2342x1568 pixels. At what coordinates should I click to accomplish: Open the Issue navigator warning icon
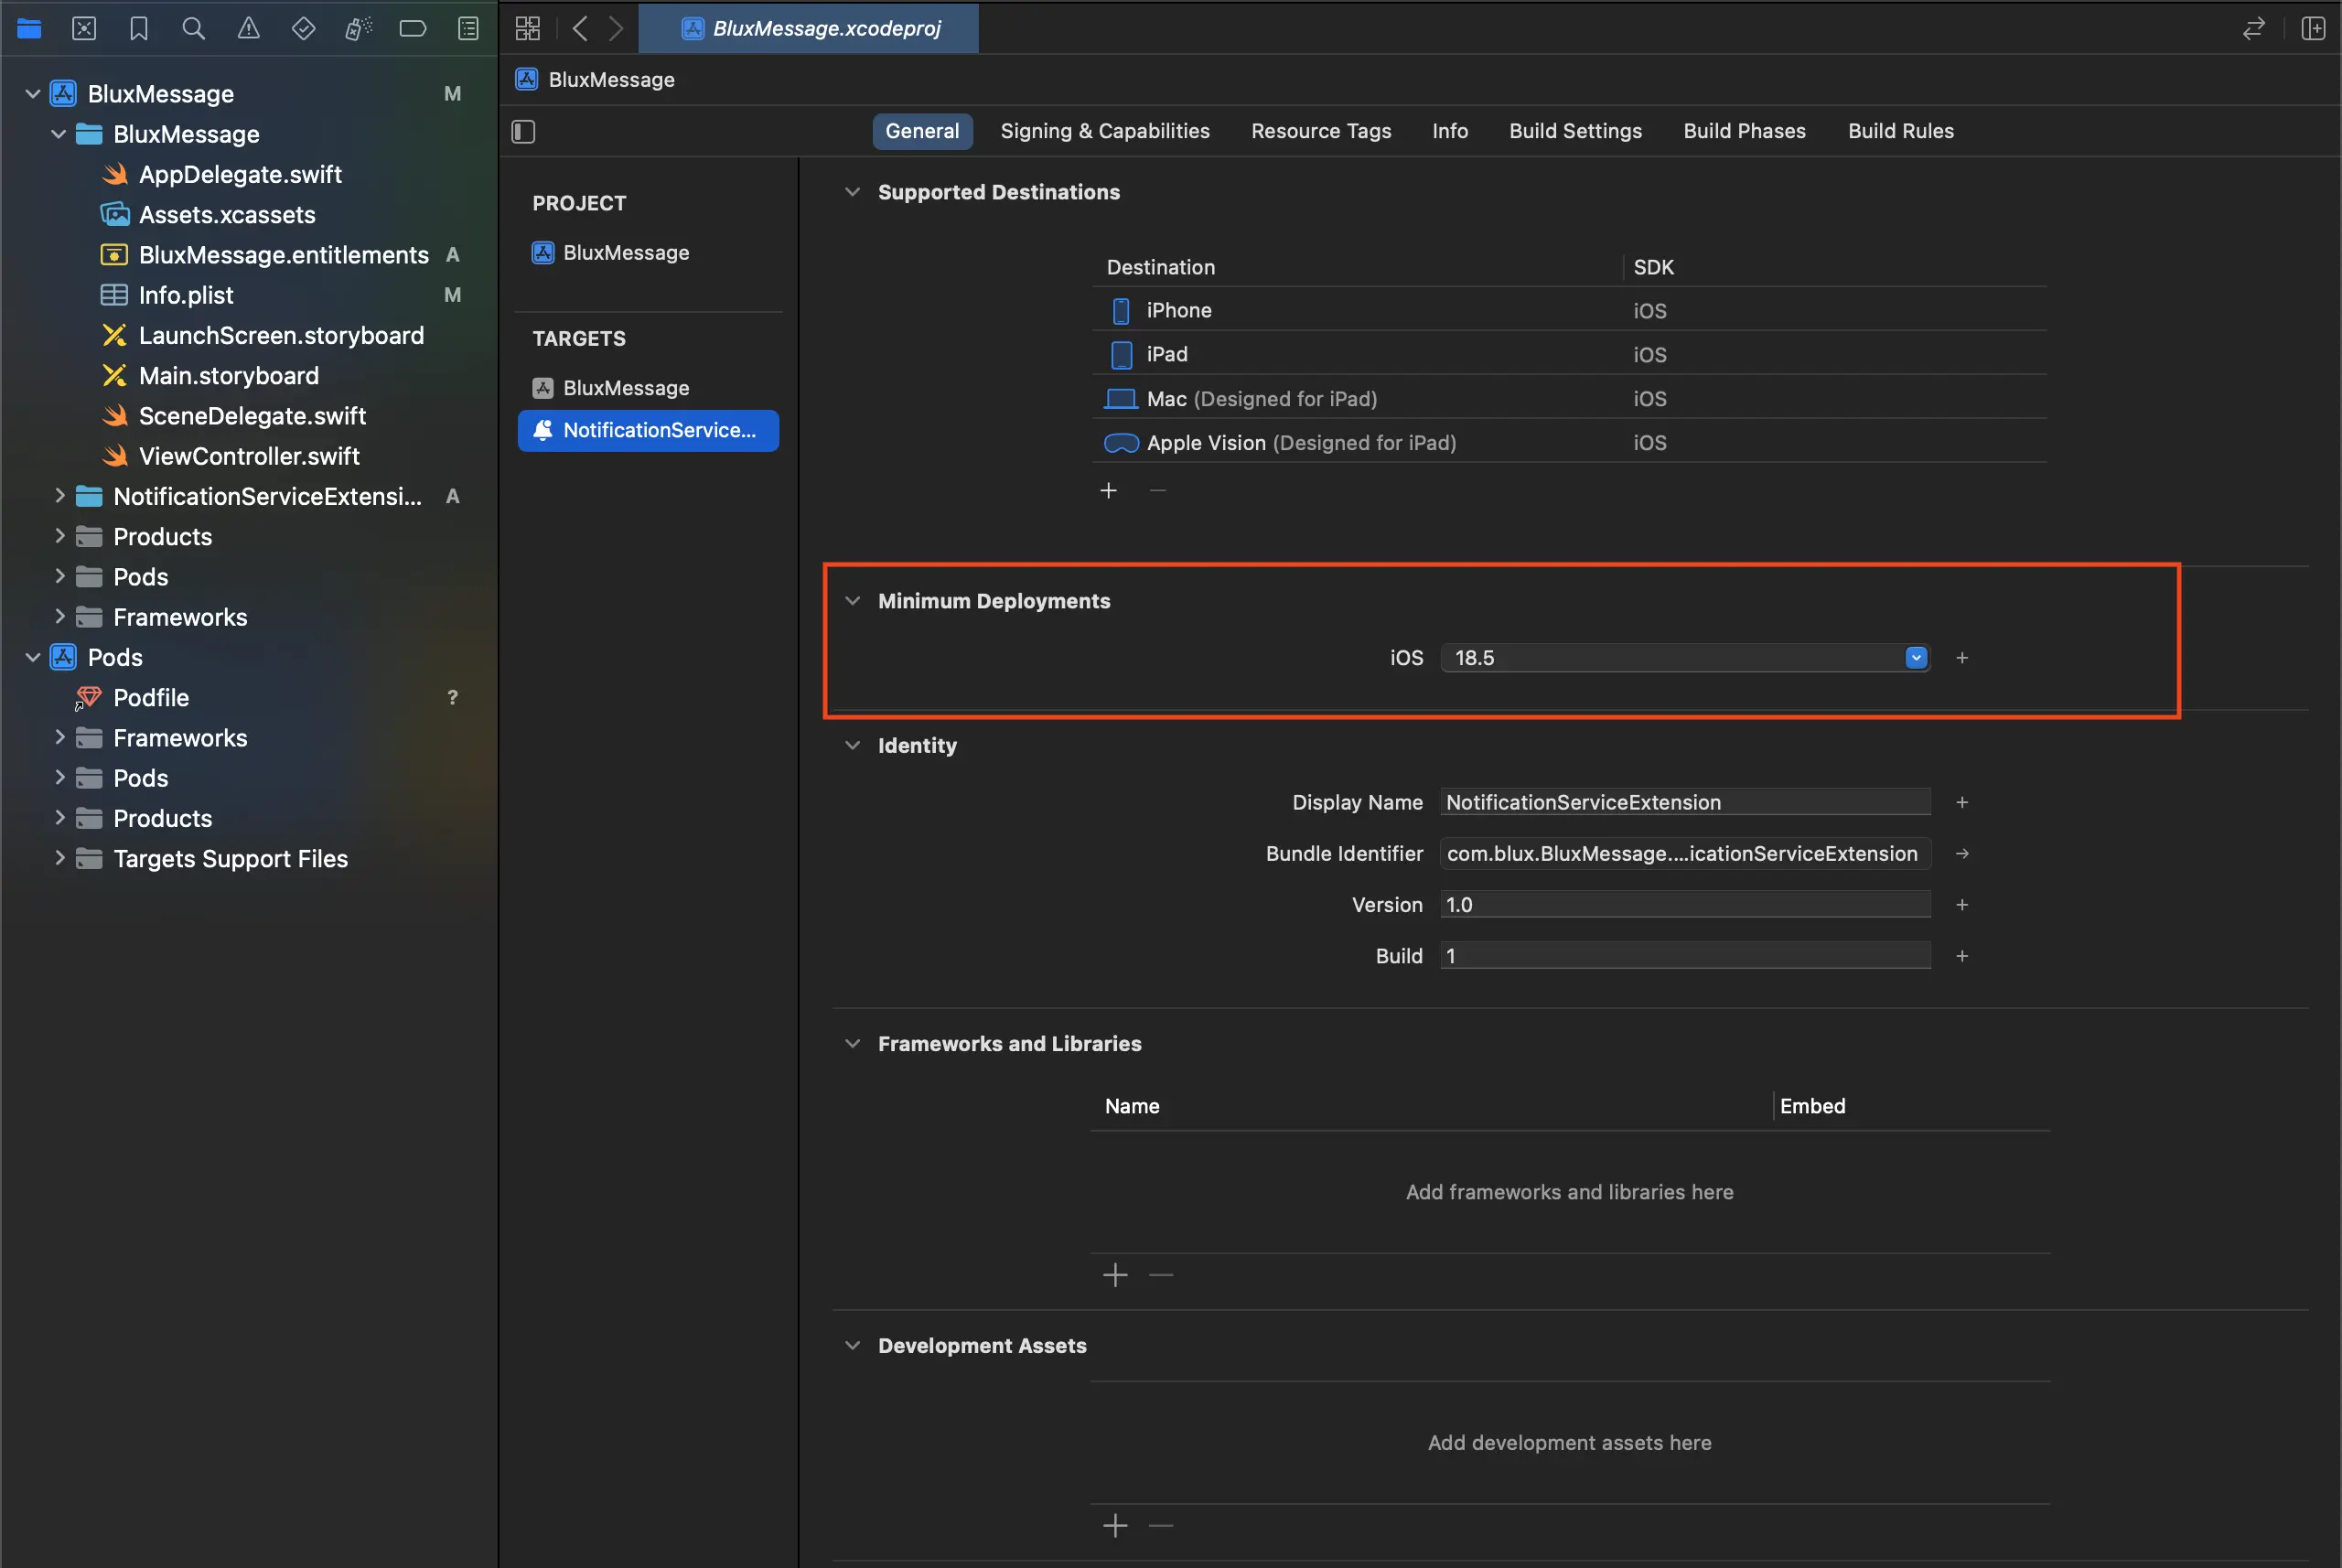point(248,28)
